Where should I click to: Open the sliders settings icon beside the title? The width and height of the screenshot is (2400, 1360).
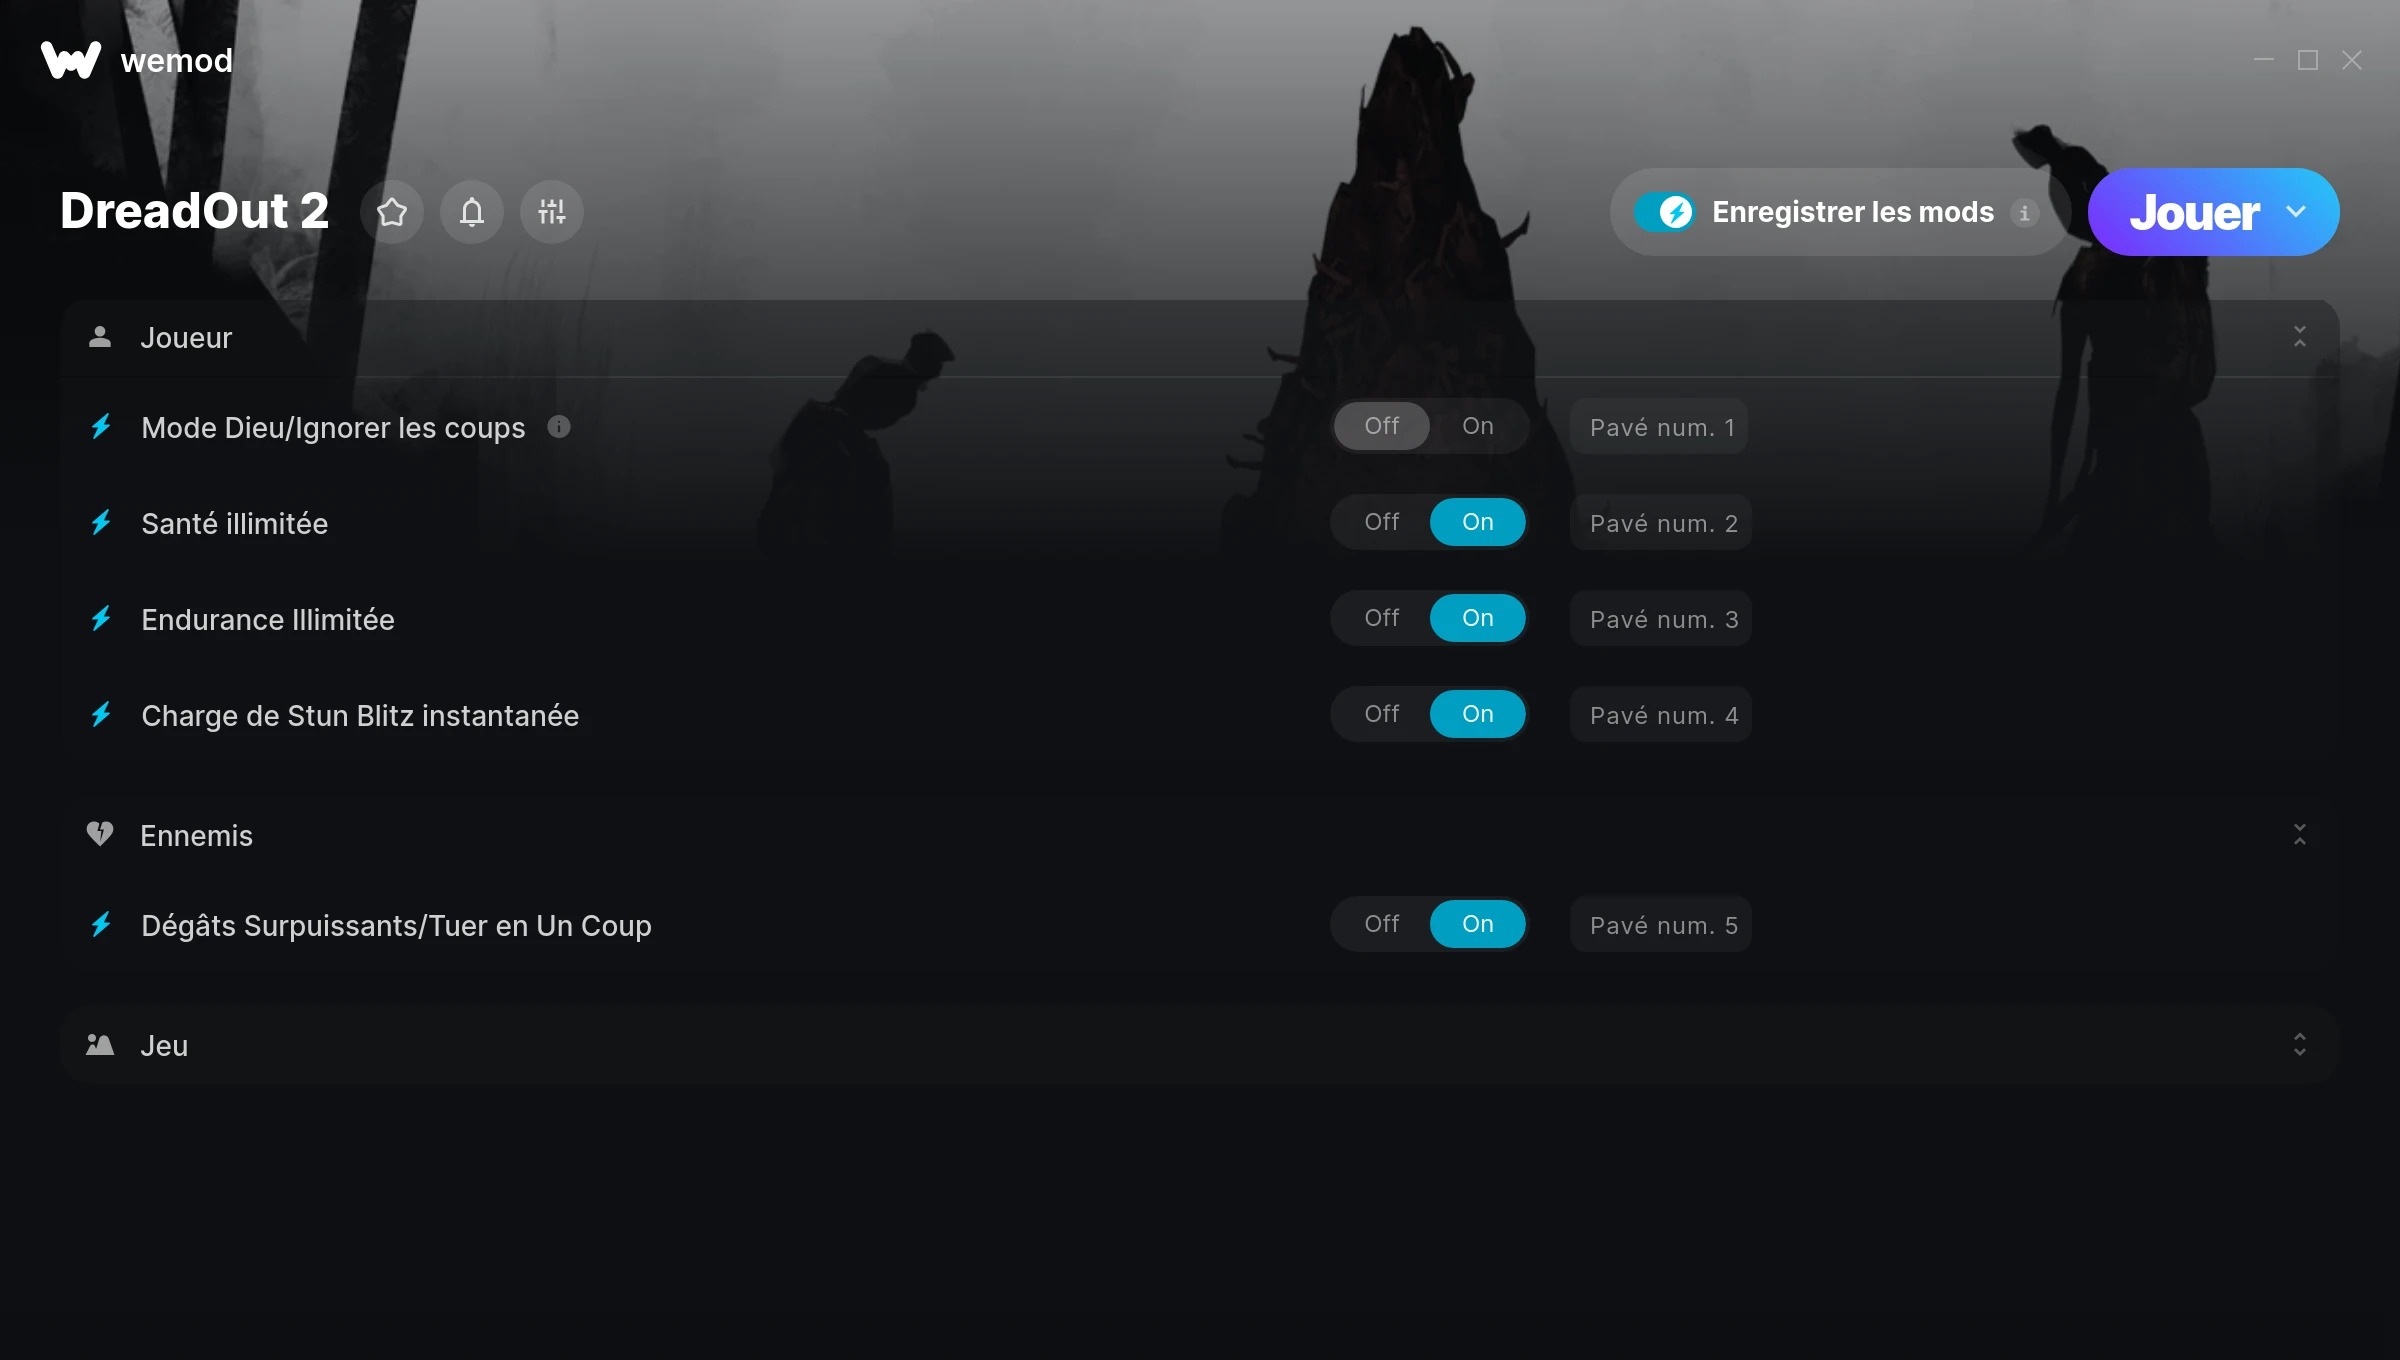pos(552,212)
